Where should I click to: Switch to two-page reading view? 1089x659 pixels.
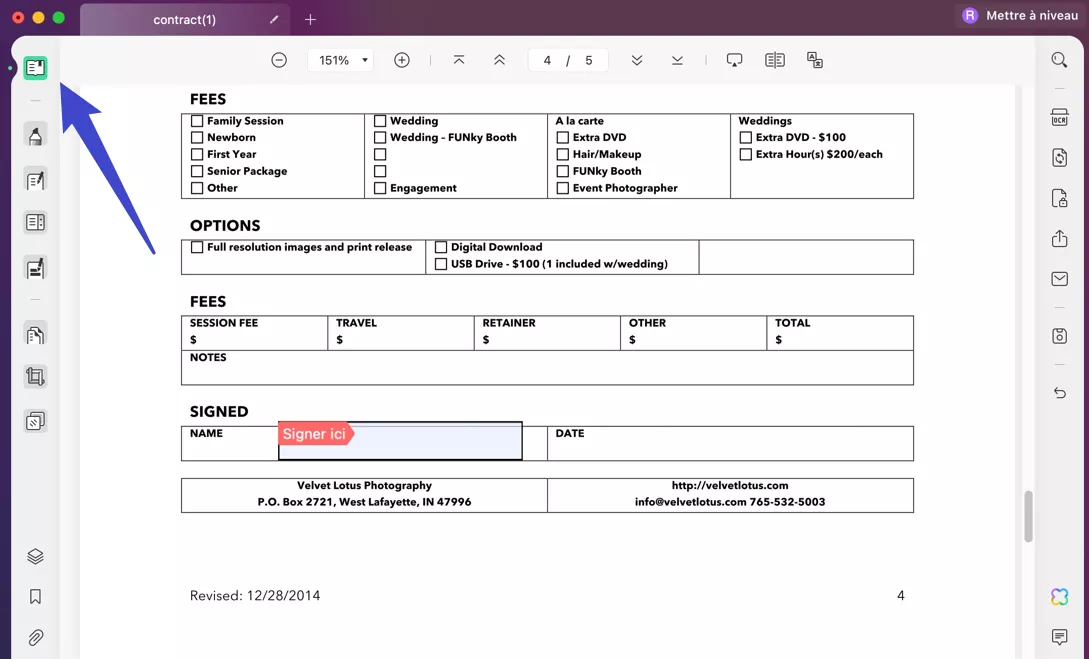[x=774, y=59]
